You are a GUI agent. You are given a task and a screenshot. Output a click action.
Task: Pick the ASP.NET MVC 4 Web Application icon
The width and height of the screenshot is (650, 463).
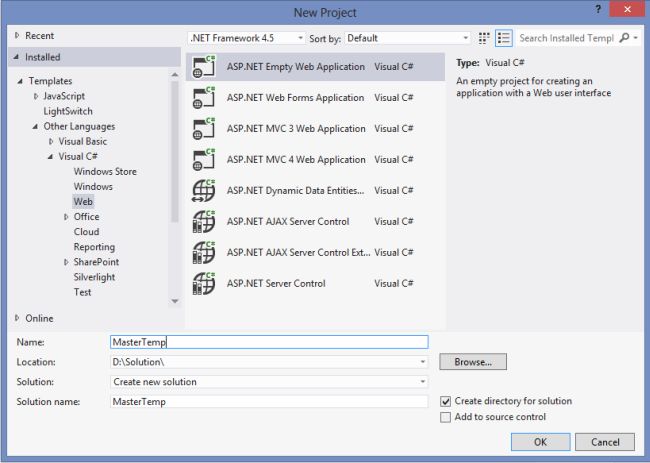point(204,160)
